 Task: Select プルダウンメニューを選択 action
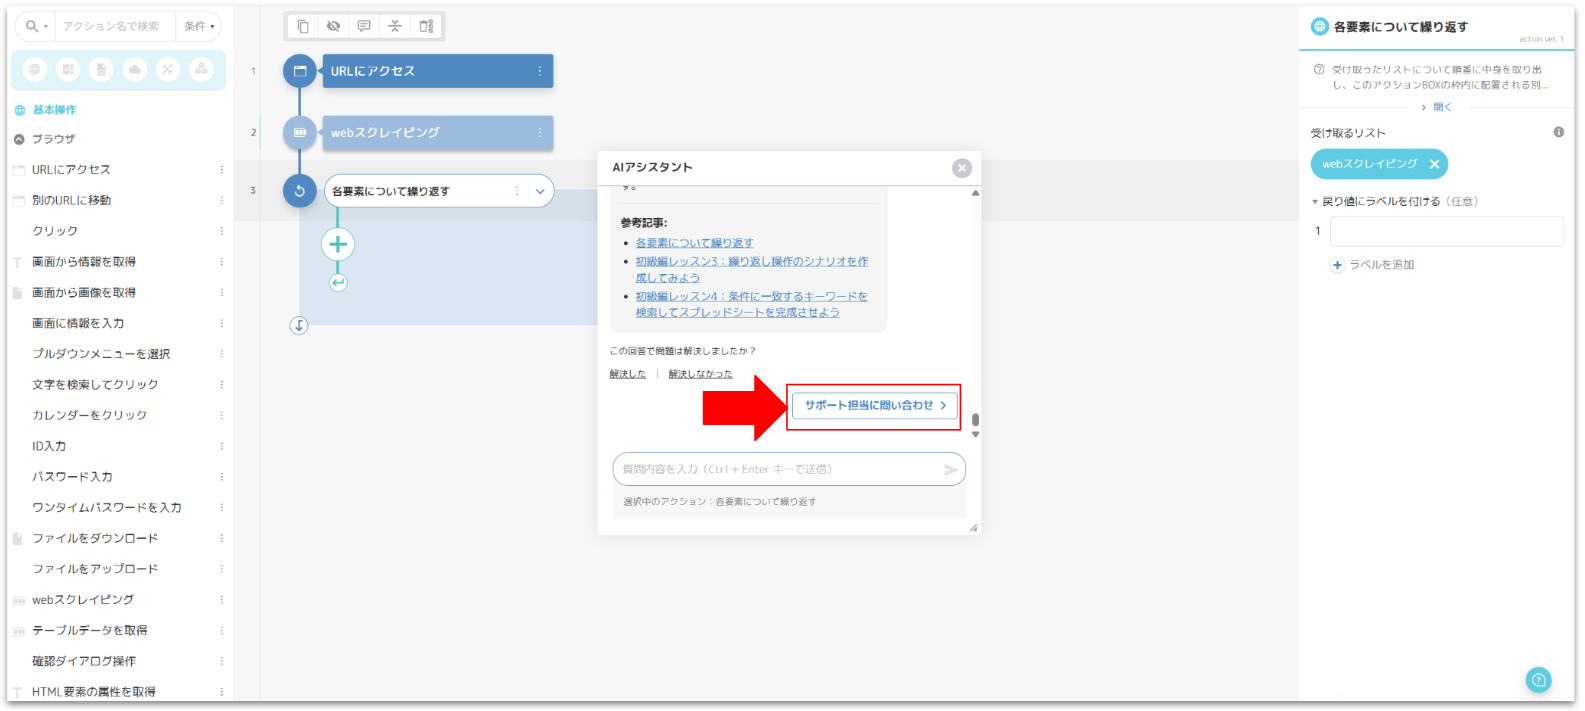click(101, 354)
